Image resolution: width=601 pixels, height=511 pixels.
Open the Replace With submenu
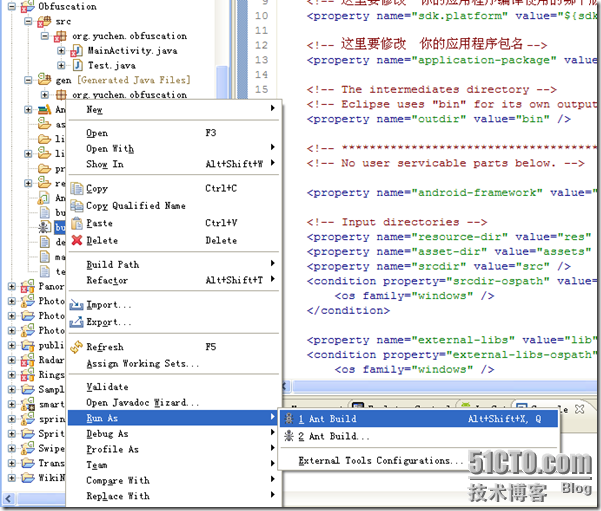(174, 496)
